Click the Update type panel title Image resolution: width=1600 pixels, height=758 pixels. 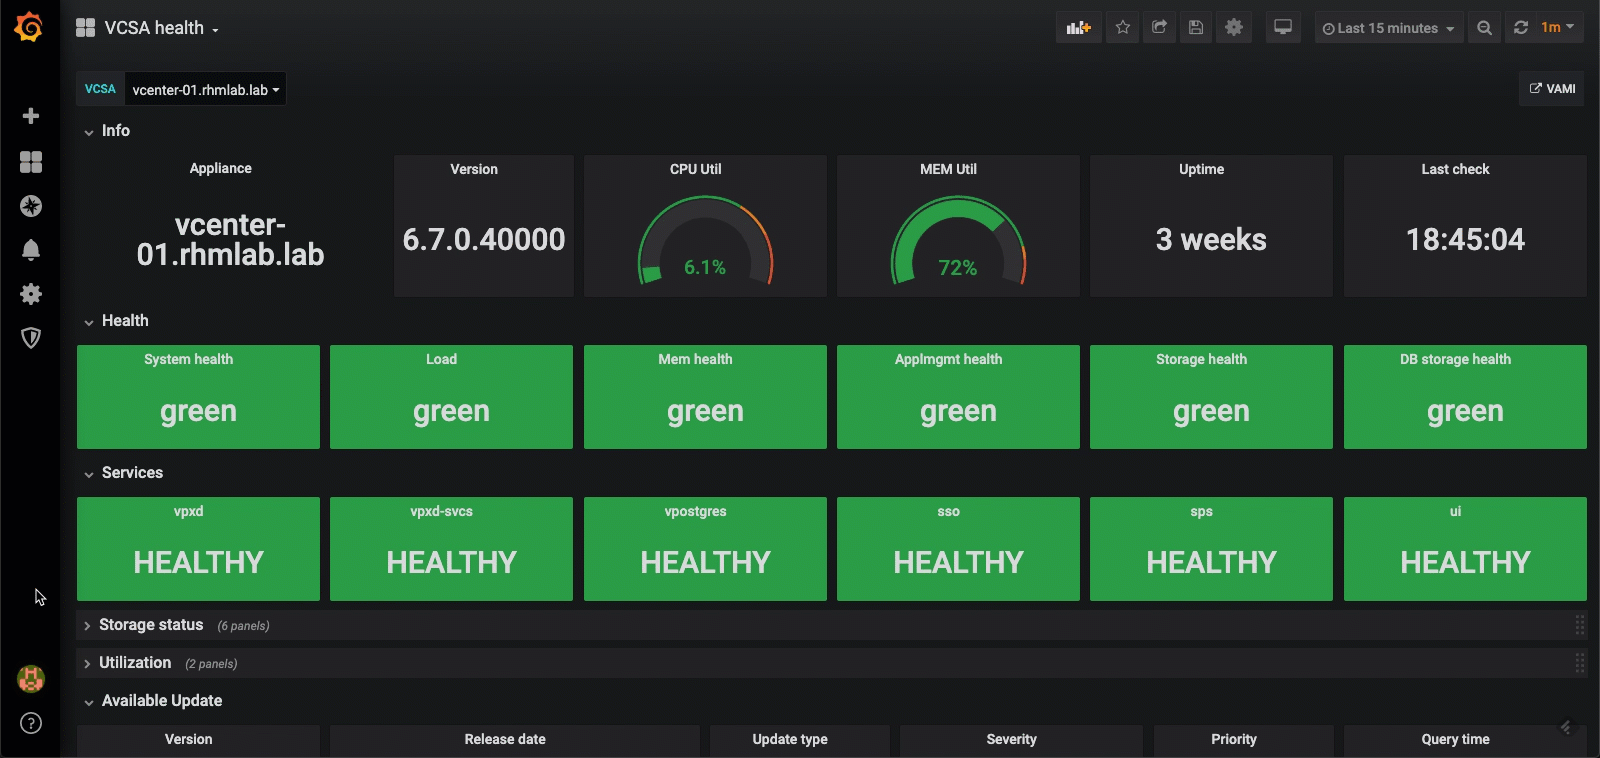[790, 739]
